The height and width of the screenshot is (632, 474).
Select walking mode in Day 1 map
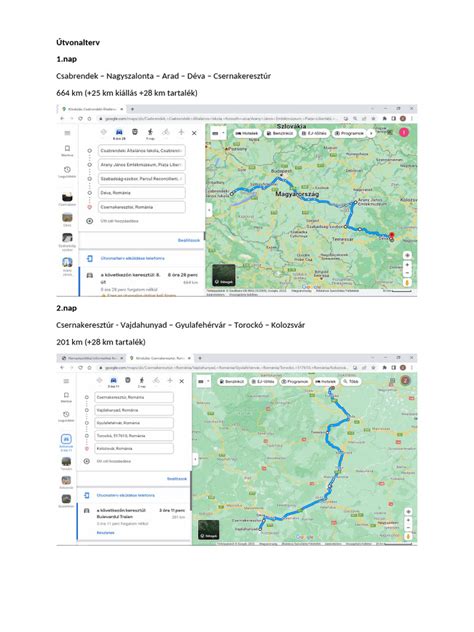point(150,133)
